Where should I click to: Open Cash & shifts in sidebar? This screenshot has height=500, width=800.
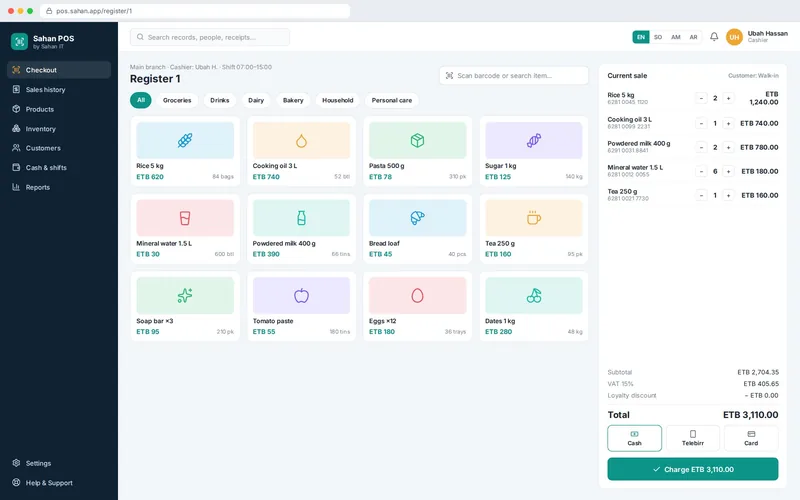[x=59, y=167]
